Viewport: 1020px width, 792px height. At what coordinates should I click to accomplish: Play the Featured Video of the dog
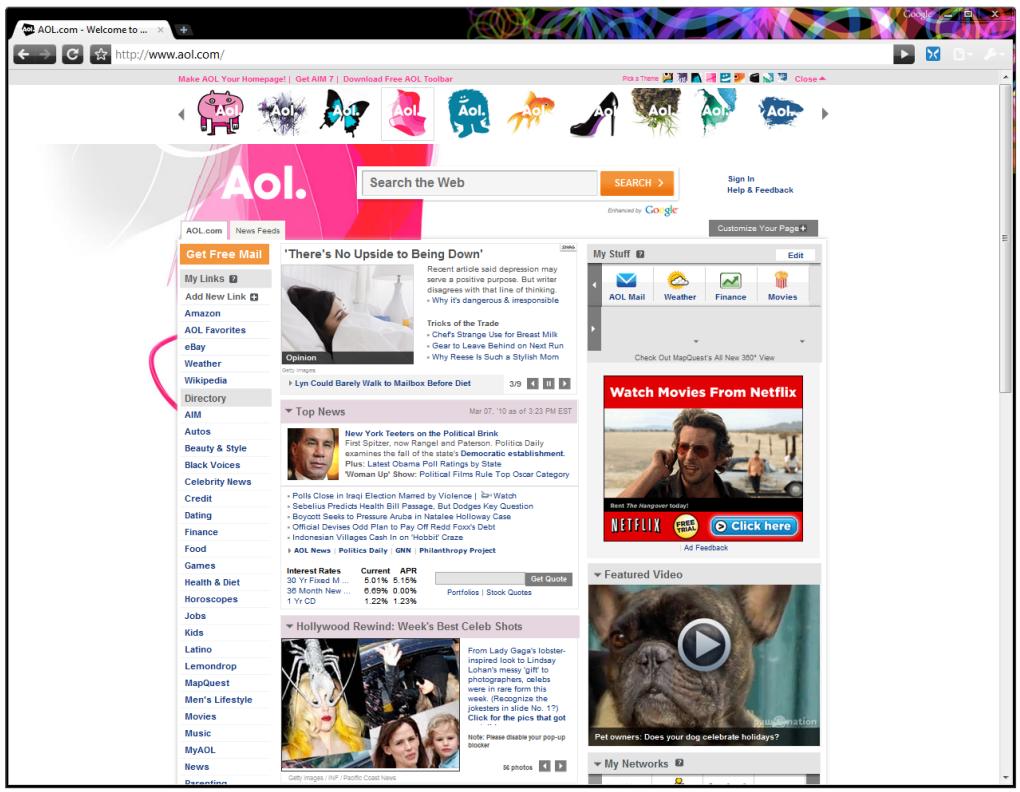[704, 646]
